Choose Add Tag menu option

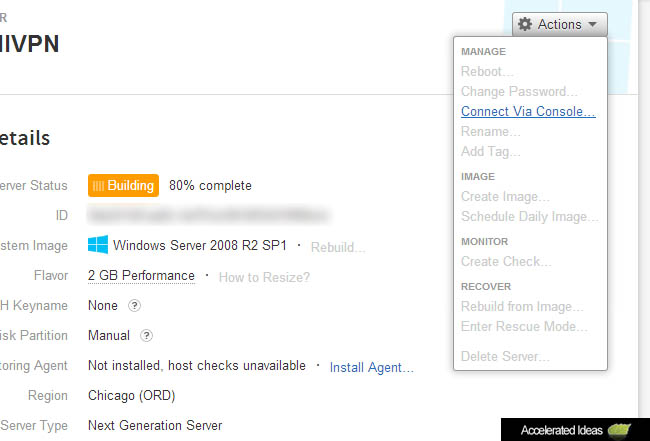[x=490, y=152]
